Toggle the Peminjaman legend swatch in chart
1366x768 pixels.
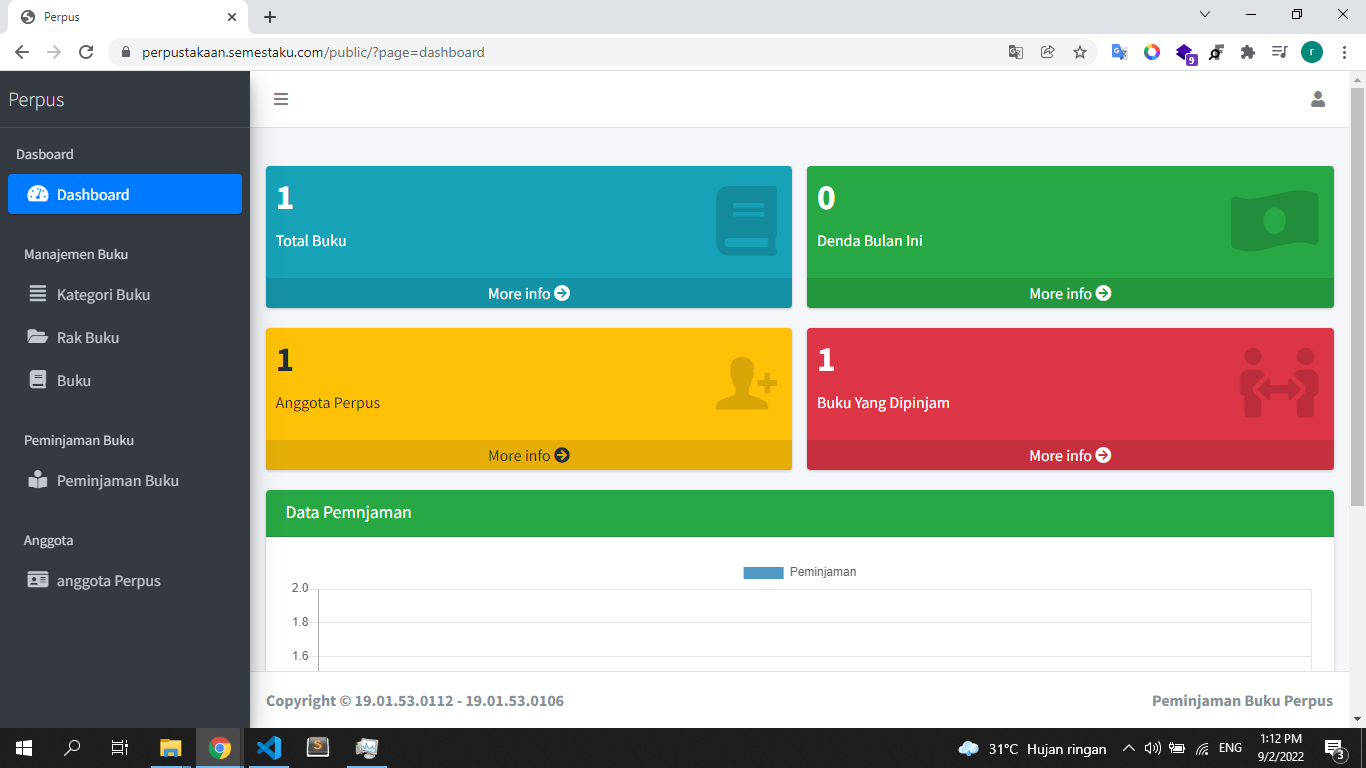[x=763, y=573]
